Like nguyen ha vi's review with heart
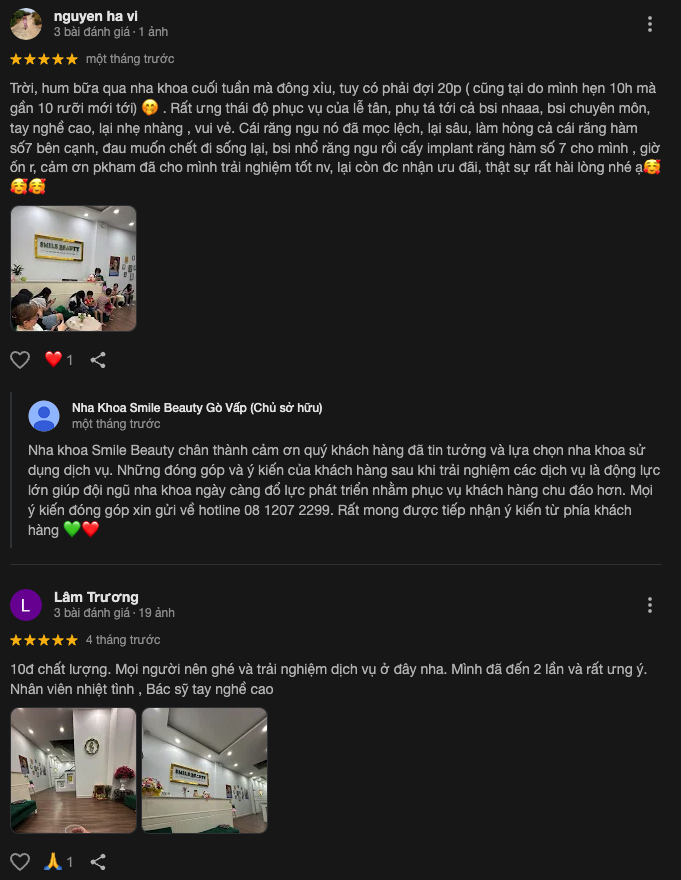This screenshot has height=880, width=681. (20, 360)
